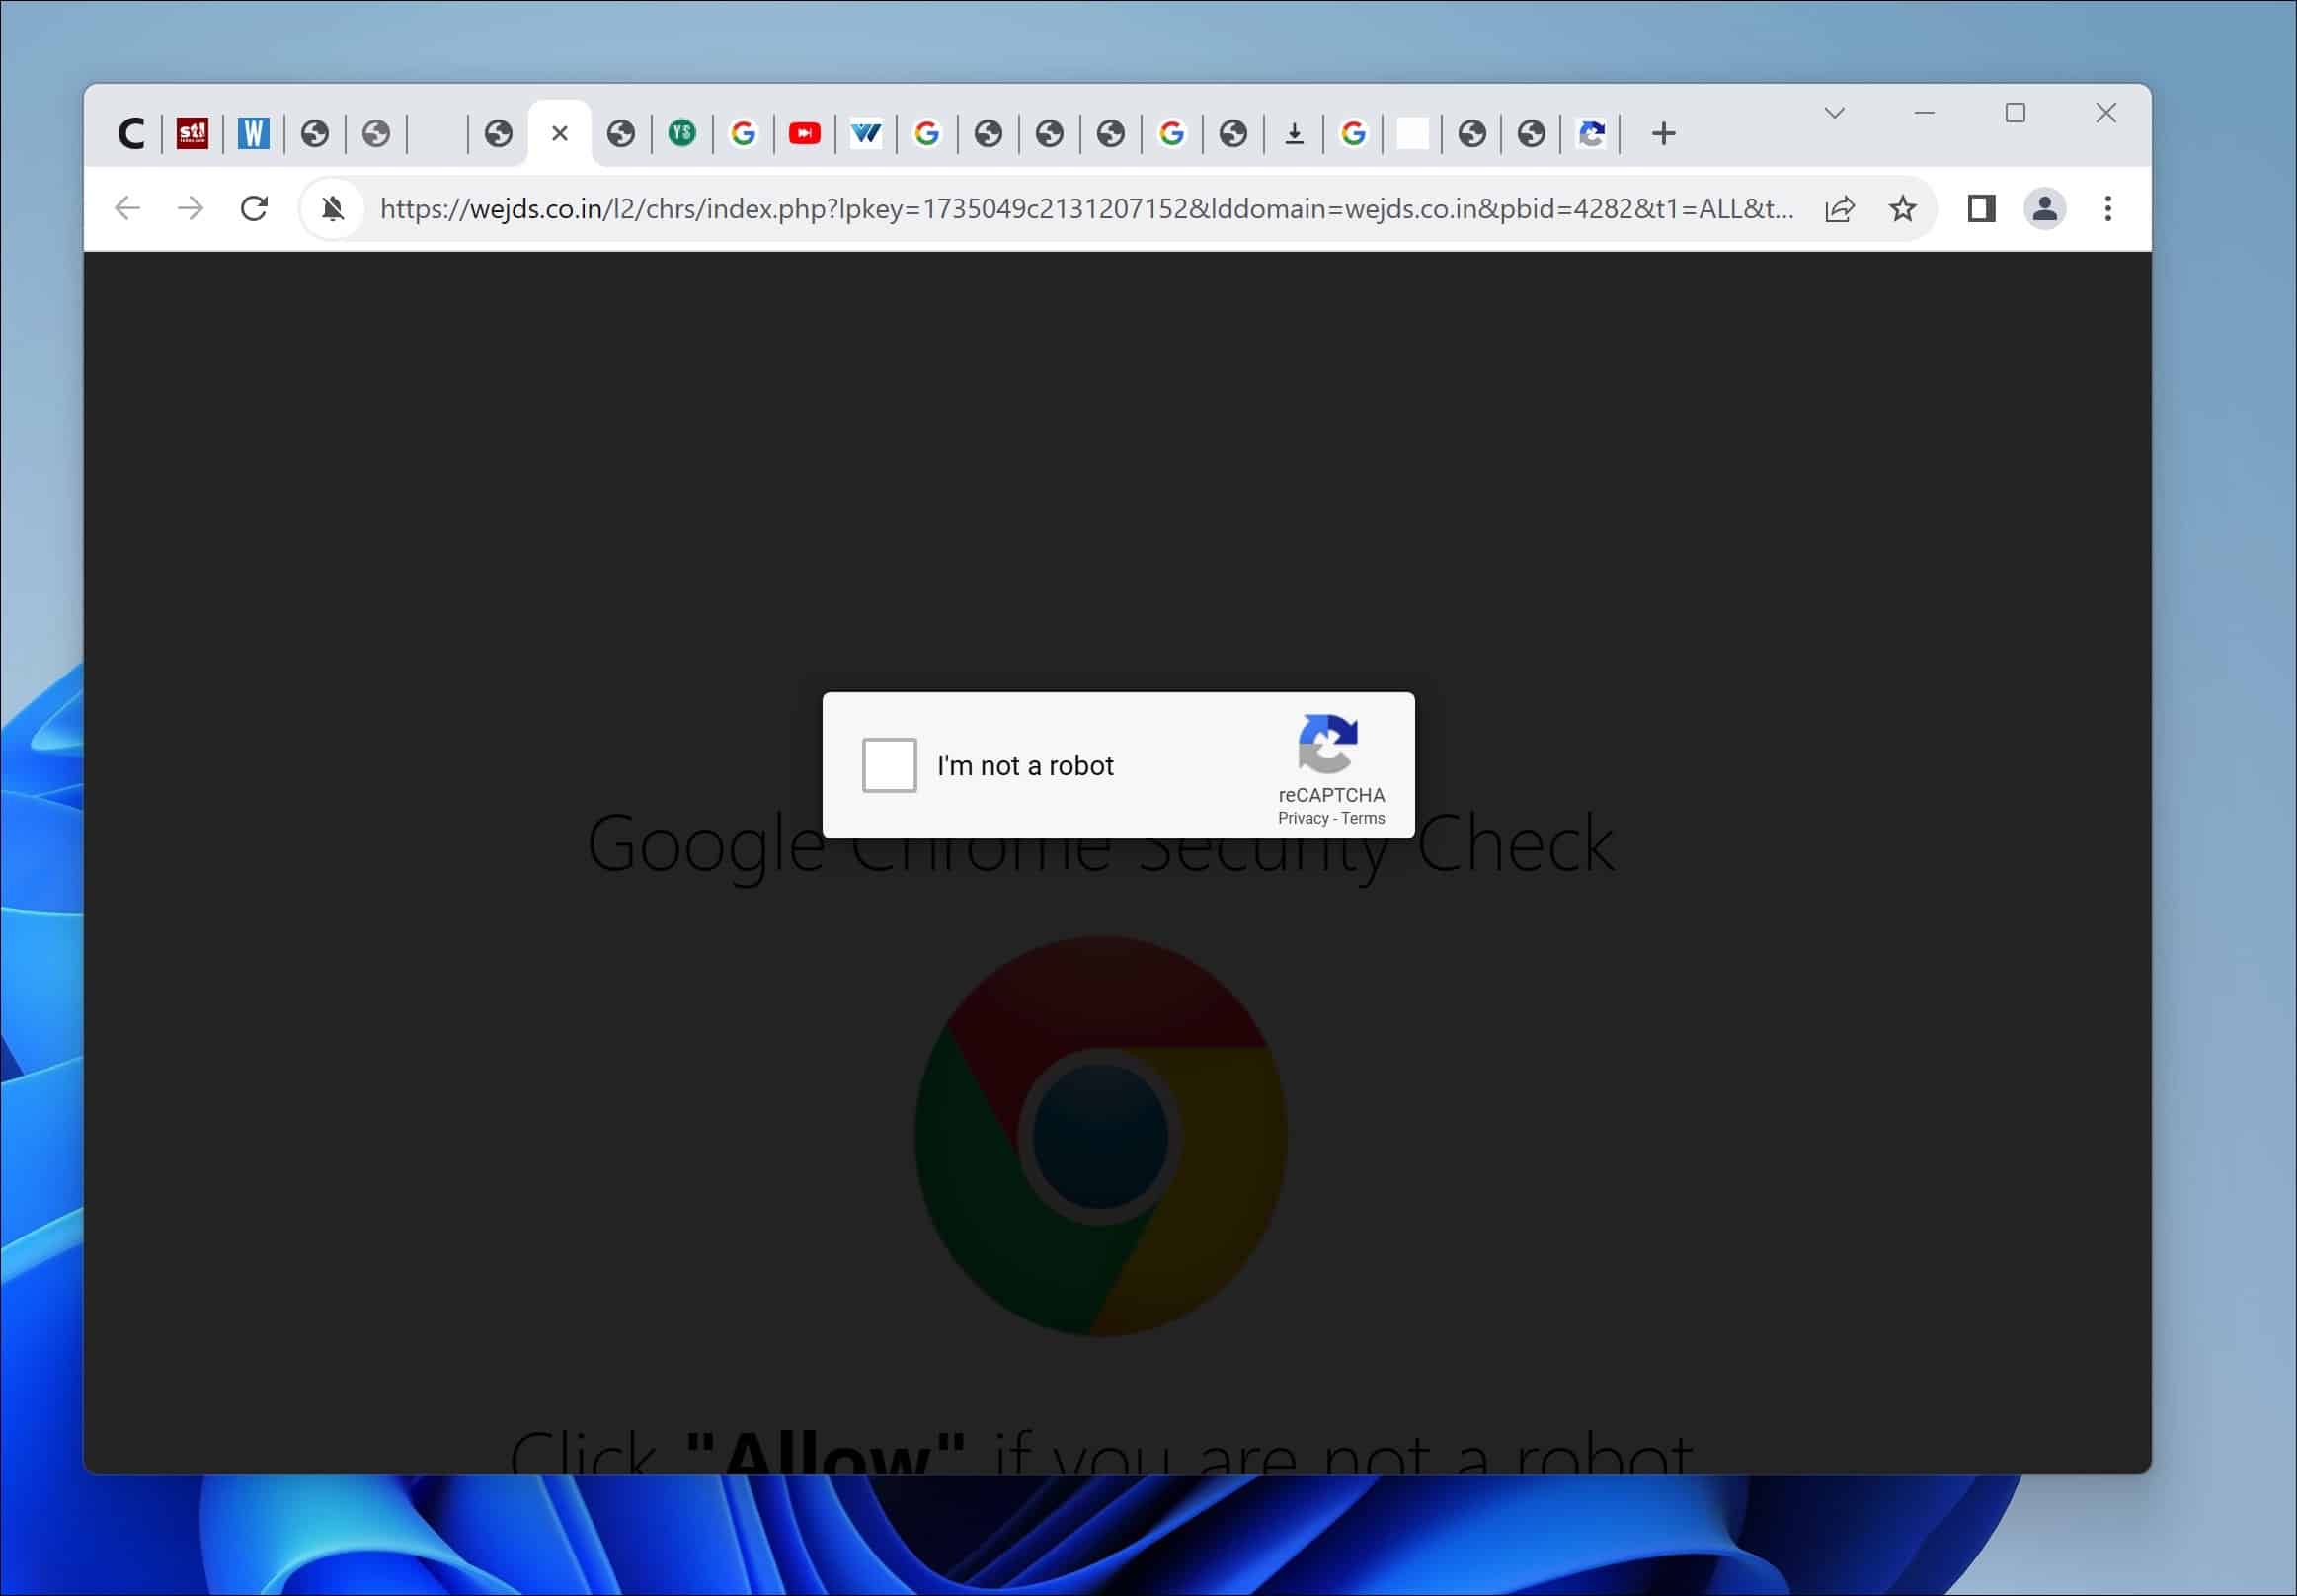
Task: Open the reCAPTCHA Privacy link
Action: [x=1303, y=818]
